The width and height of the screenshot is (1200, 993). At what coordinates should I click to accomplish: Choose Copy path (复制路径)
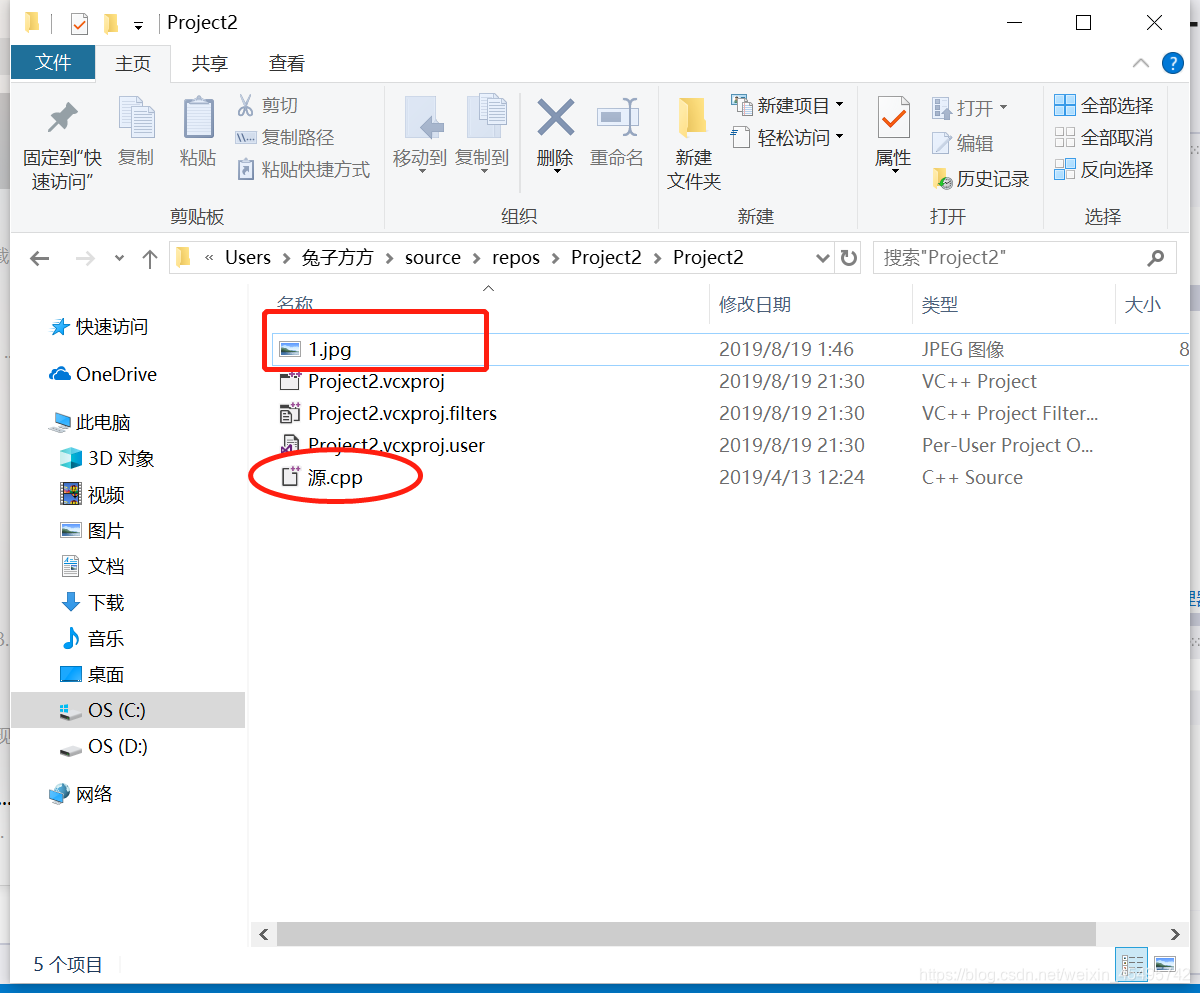click(284, 137)
